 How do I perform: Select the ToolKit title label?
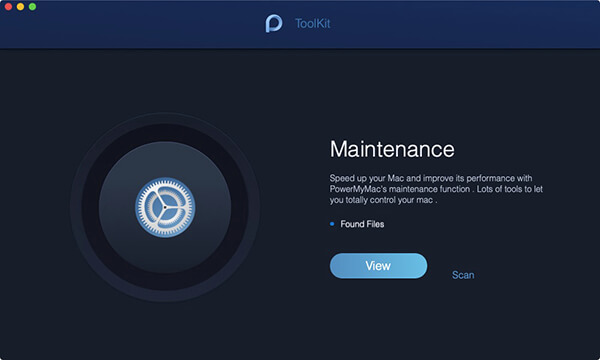[x=313, y=23]
